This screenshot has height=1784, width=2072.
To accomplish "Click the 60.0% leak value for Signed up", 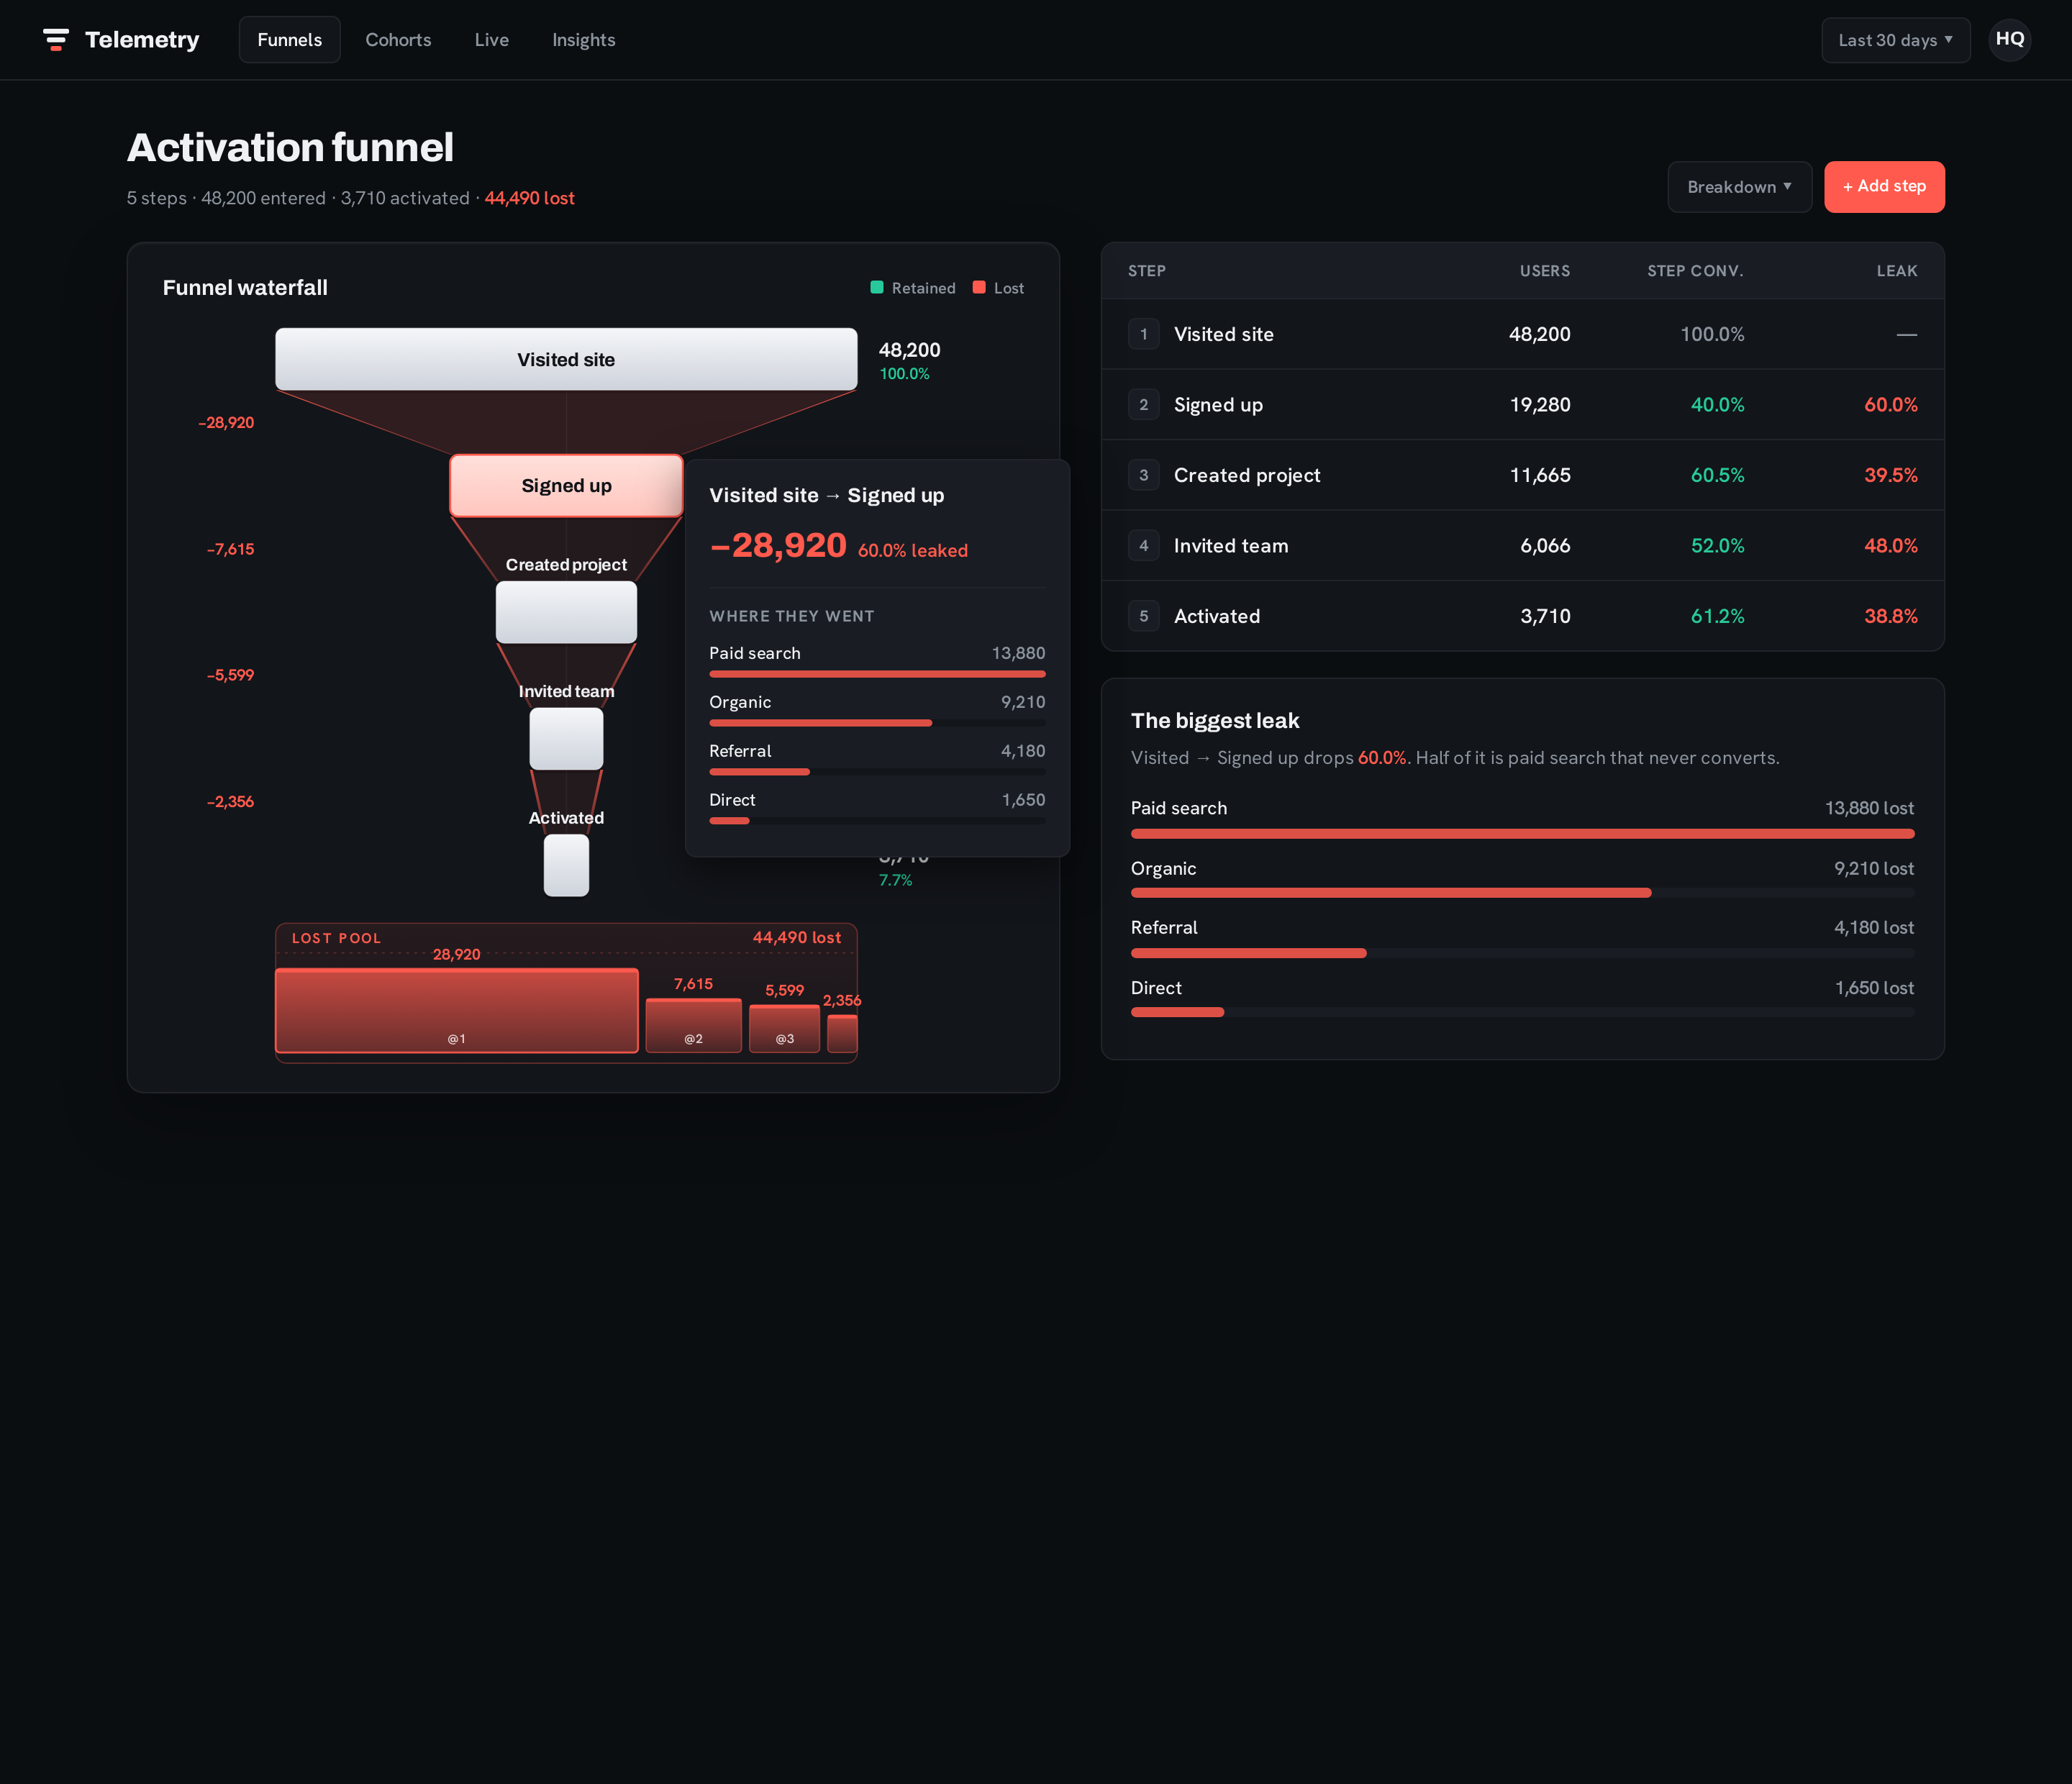I will tap(1891, 405).
